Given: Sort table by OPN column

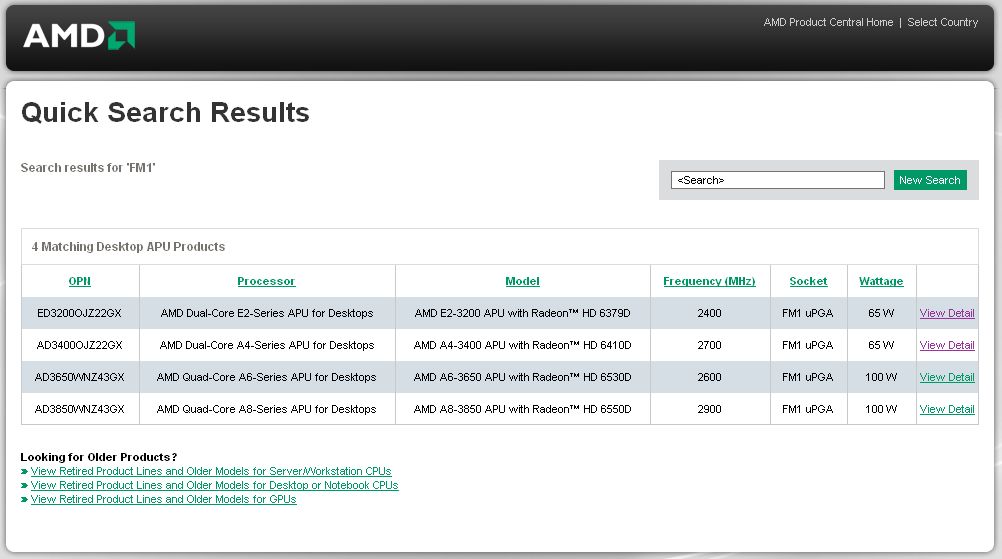Looking at the screenshot, I should point(80,281).
